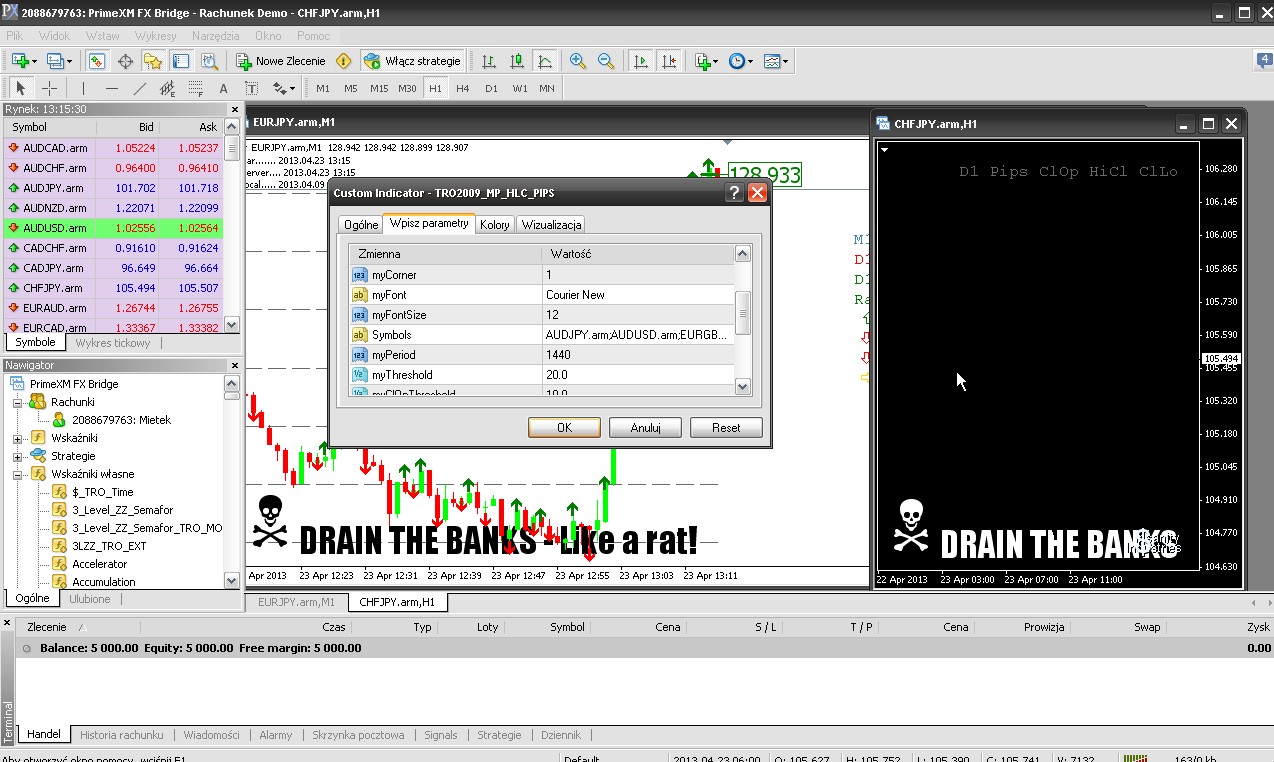Screen dimensions: 1274x762
Task: Toggle Włącz strategie button
Action: coord(413,61)
